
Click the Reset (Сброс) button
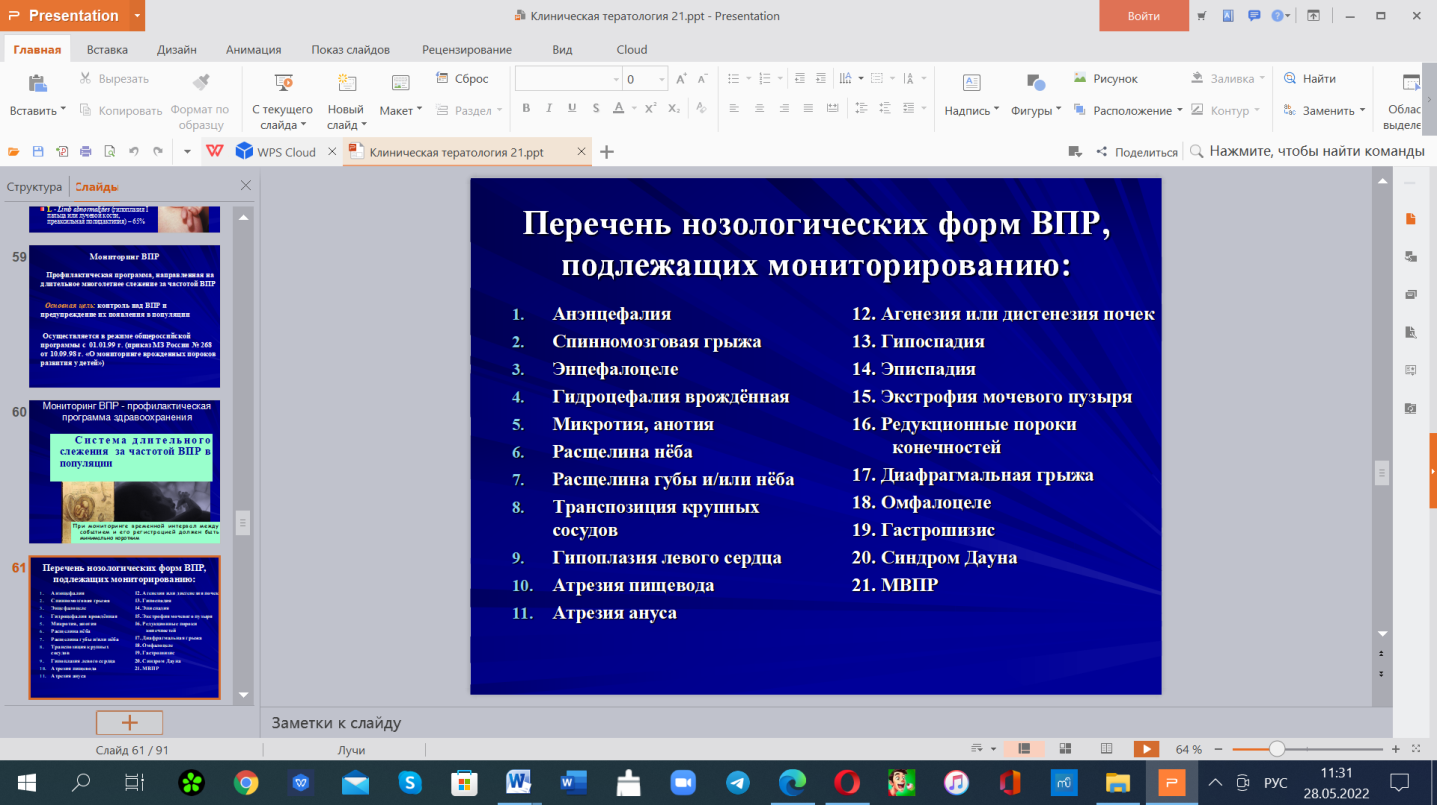pyautogui.click(x=463, y=79)
